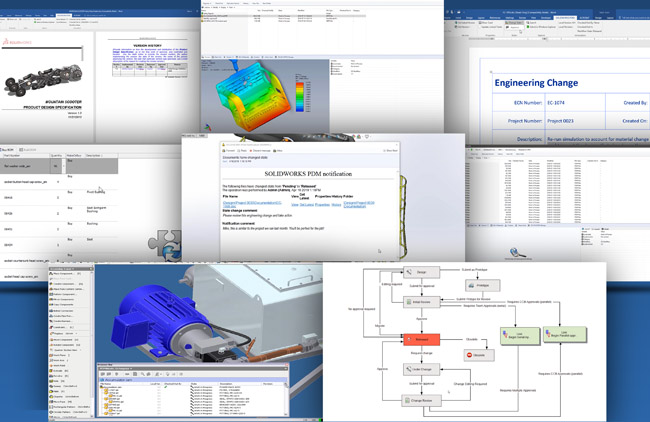
Task: Click the VERSION HISTORY heading in the specification document
Action: tap(148, 46)
